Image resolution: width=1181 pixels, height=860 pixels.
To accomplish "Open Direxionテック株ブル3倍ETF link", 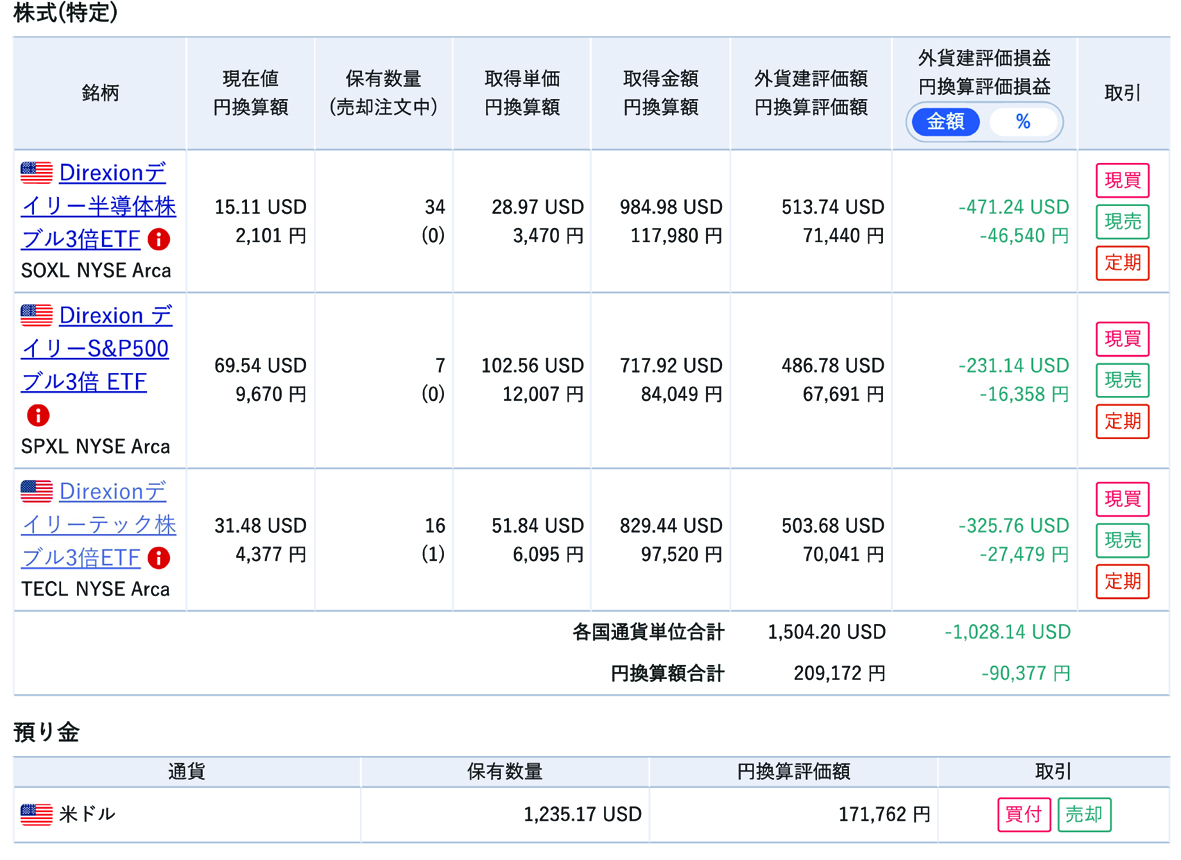I will 98,524.
